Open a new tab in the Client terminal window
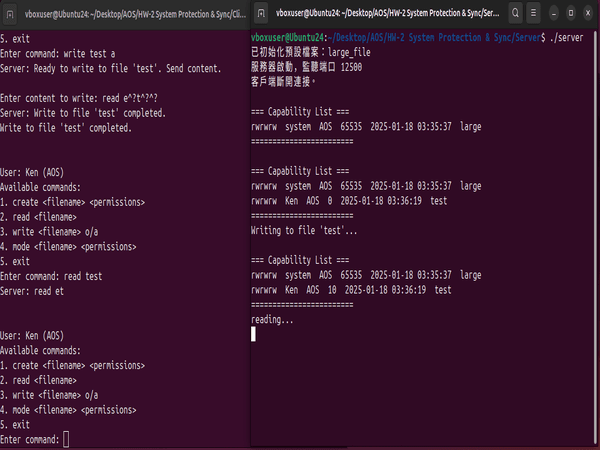Screen dimensions: 600x450 pyautogui.click(x=10, y=15)
